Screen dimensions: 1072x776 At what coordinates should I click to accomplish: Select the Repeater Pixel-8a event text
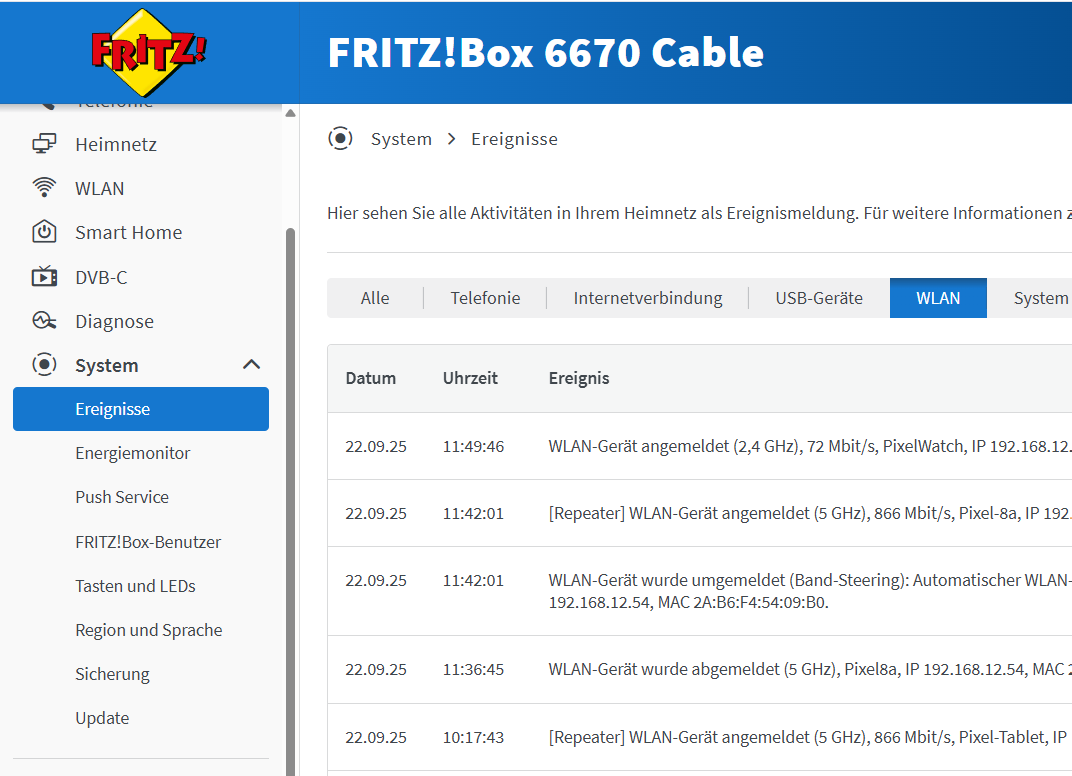click(809, 513)
